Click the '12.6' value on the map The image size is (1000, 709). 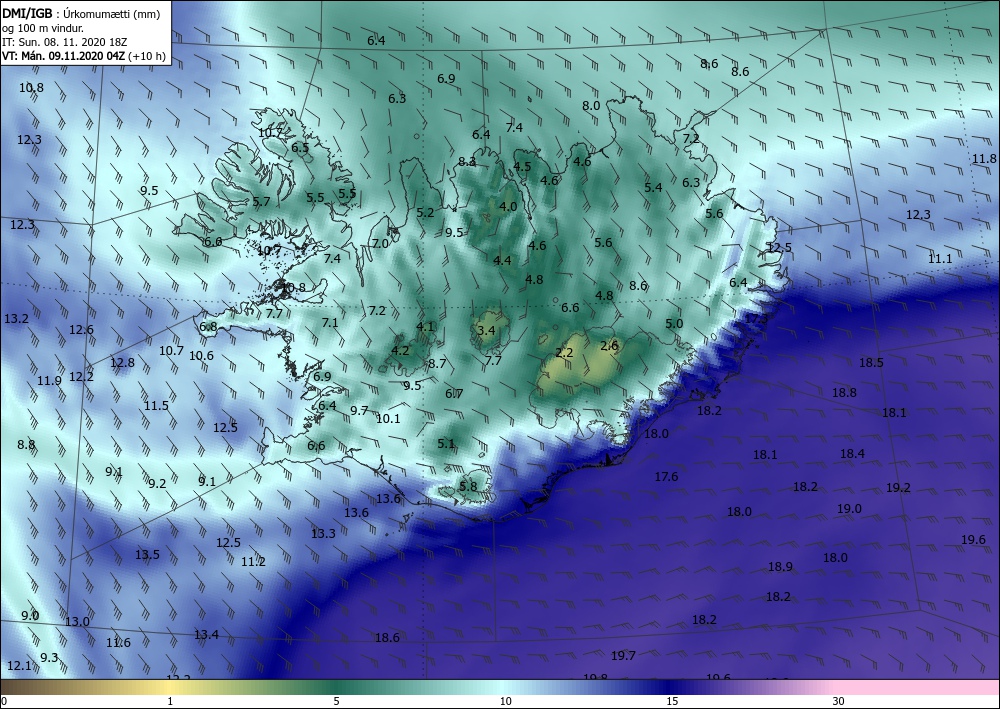click(82, 330)
